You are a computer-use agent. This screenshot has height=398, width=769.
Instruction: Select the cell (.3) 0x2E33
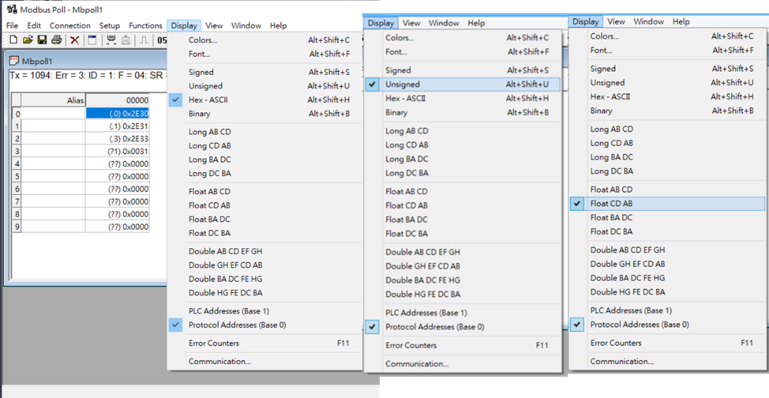point(117,139)
